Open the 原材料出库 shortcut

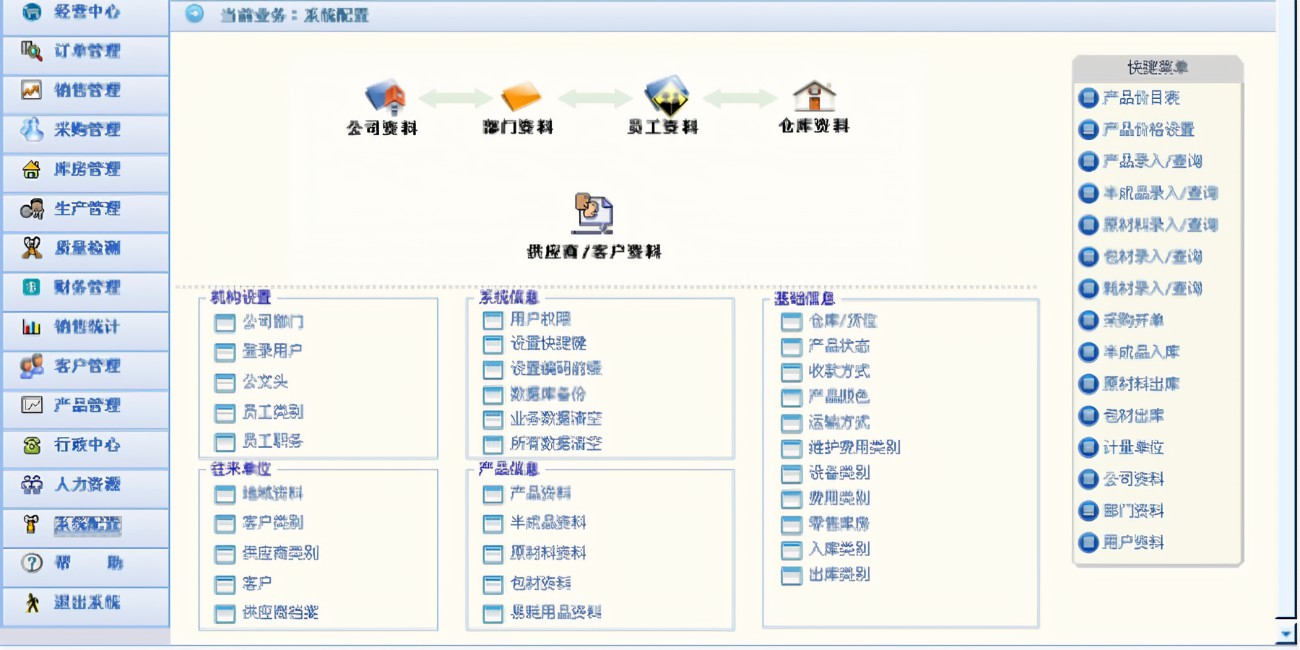point(1141,384)
